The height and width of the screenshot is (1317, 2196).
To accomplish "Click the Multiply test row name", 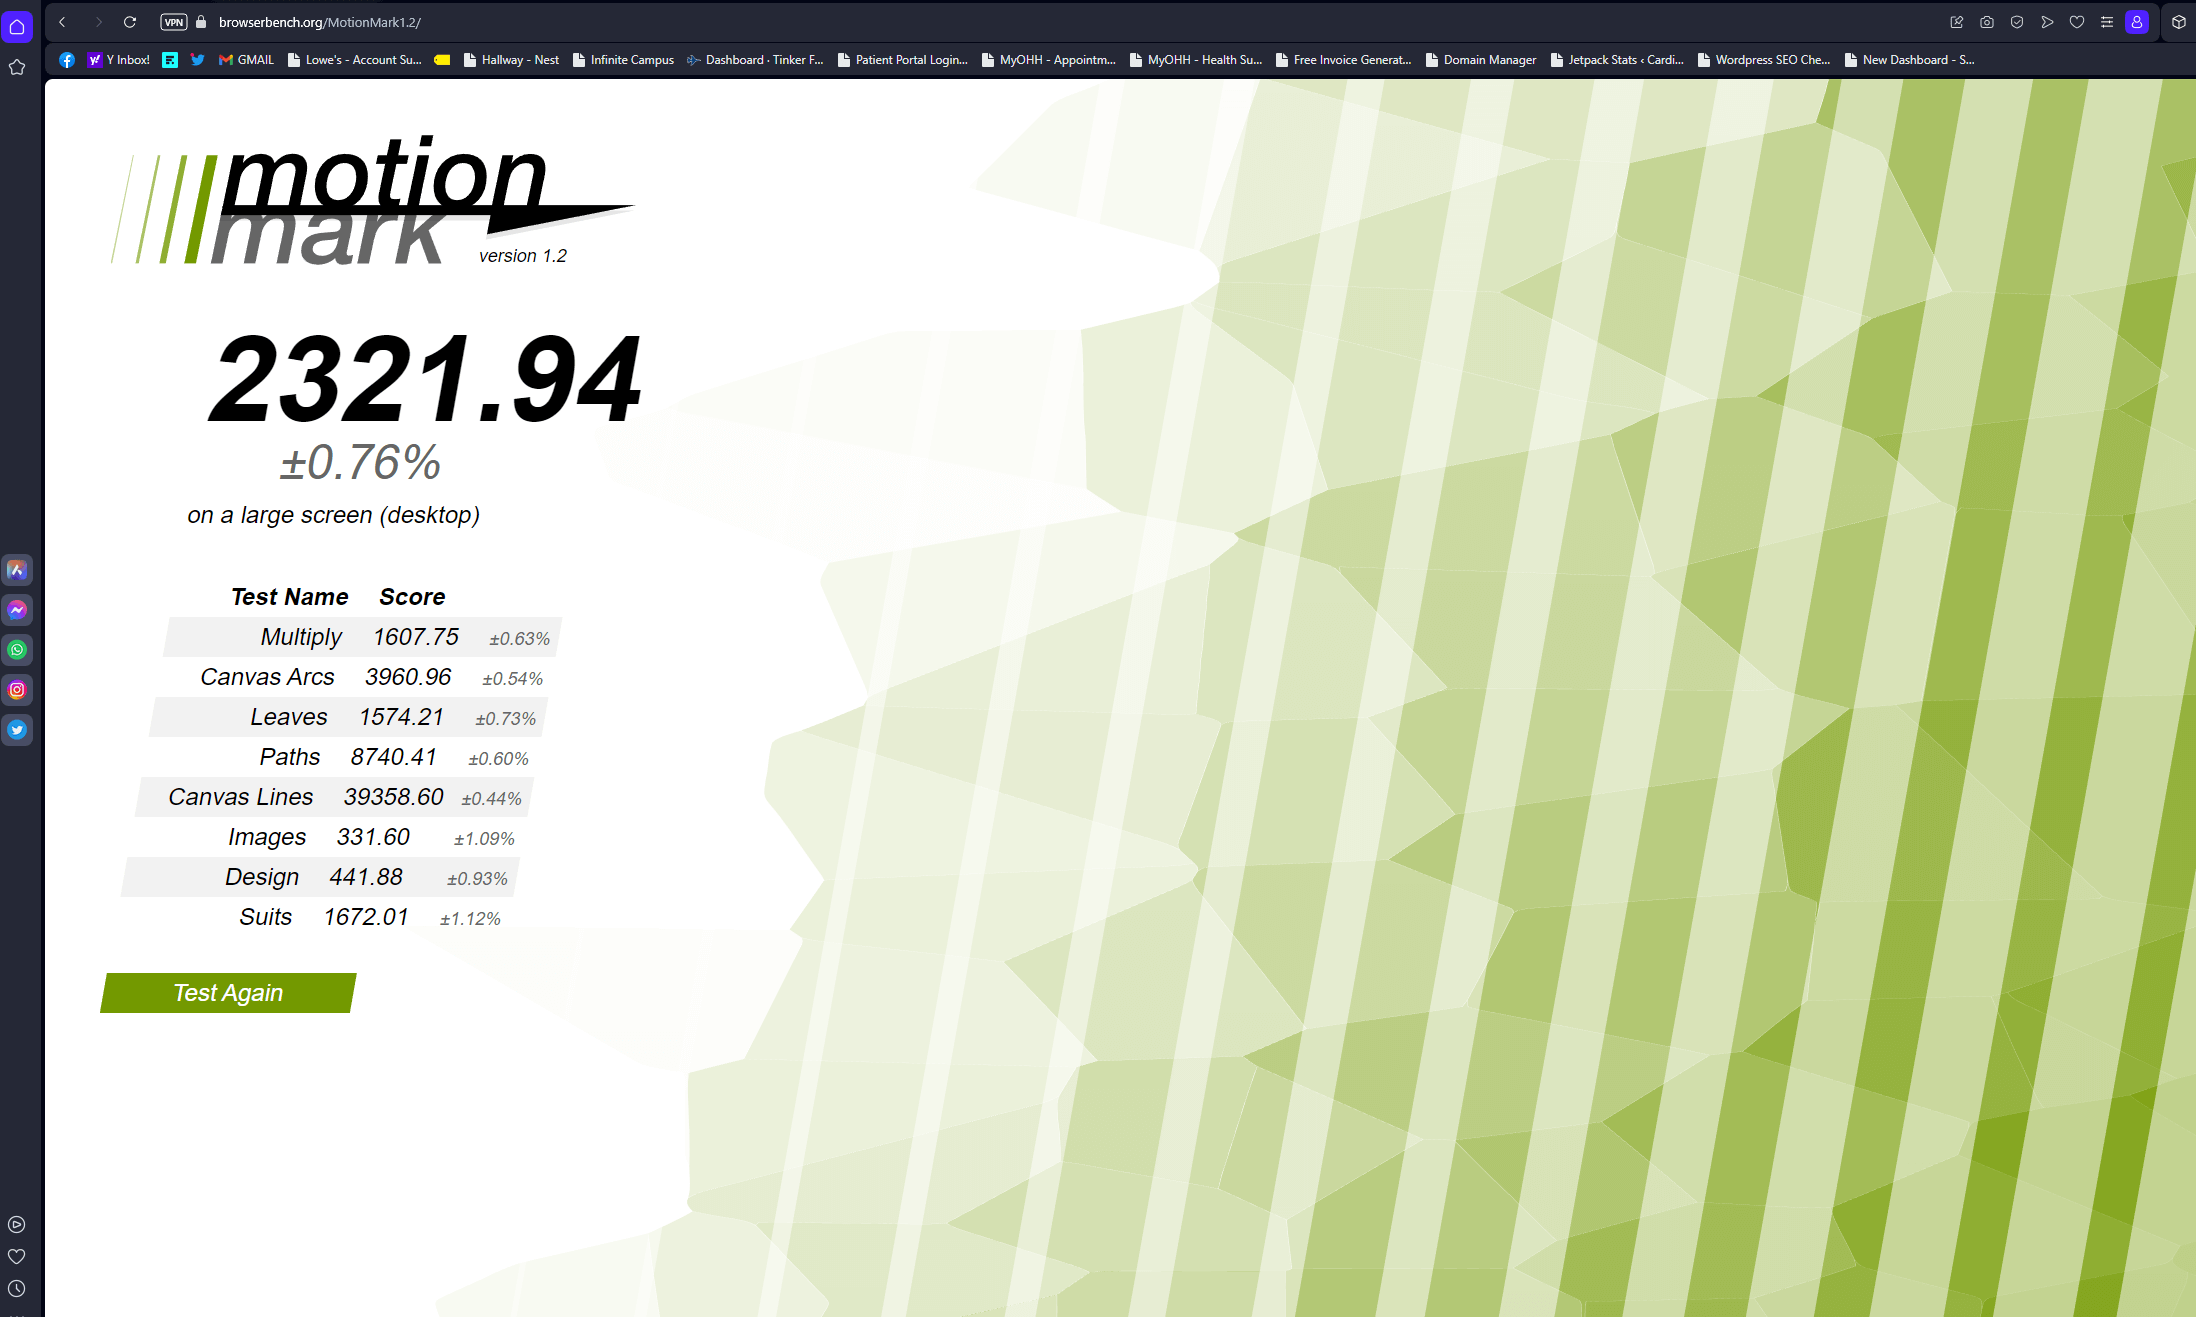I will click(301, 637).
